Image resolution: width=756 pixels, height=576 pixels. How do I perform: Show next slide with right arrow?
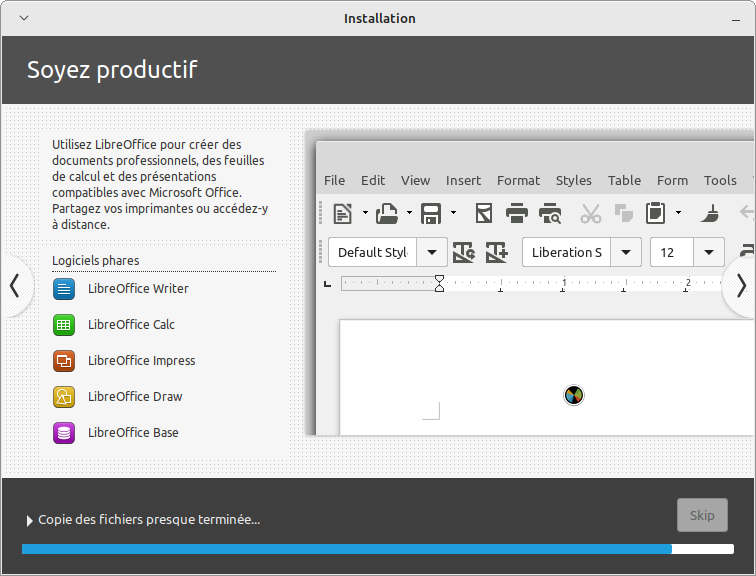(740, 286)
